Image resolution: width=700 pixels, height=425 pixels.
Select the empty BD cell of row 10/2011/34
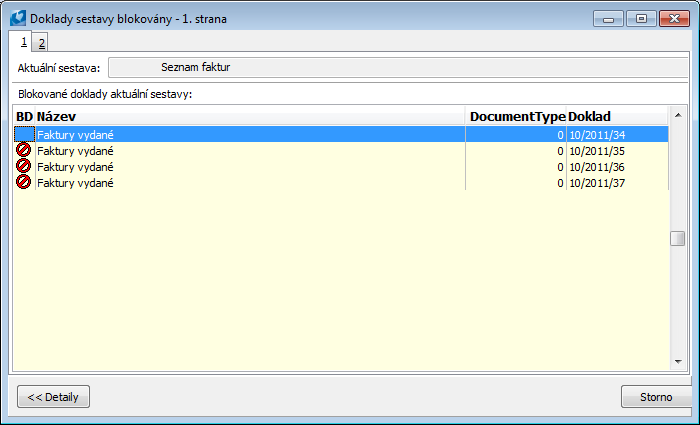(x=24, y=134)
